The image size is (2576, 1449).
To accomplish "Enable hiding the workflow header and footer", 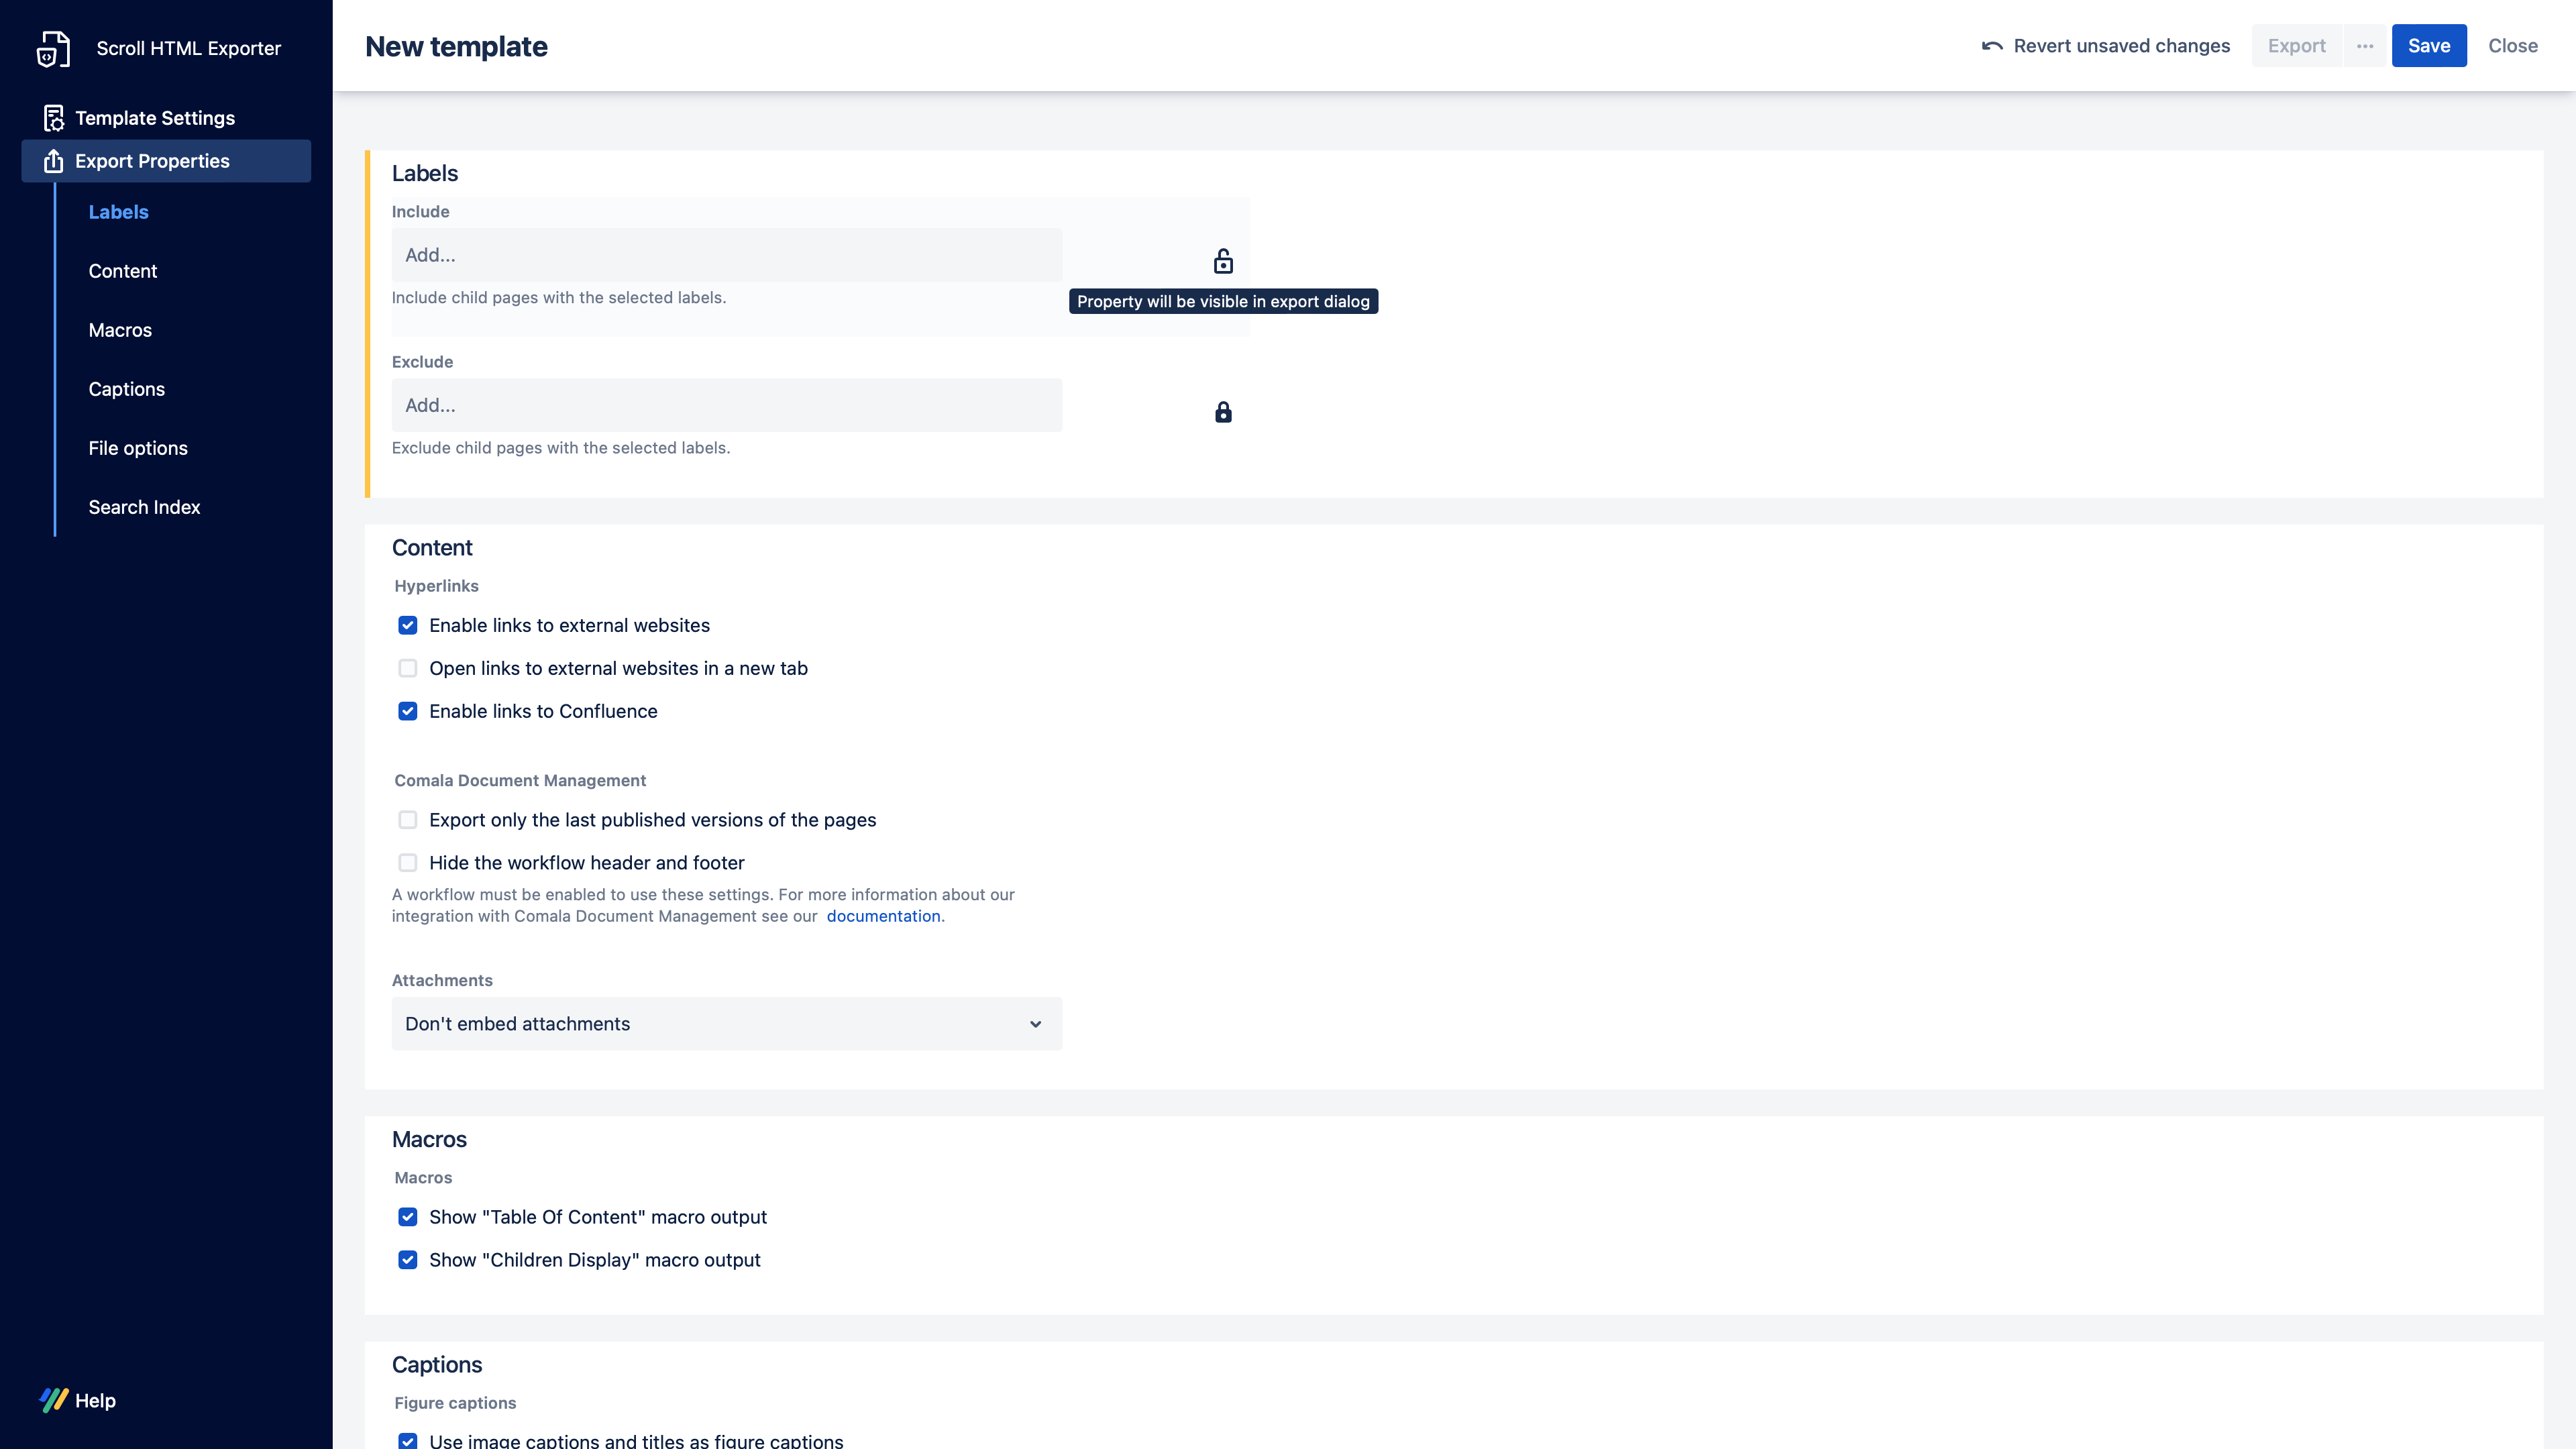I will (x=408, y=862).
